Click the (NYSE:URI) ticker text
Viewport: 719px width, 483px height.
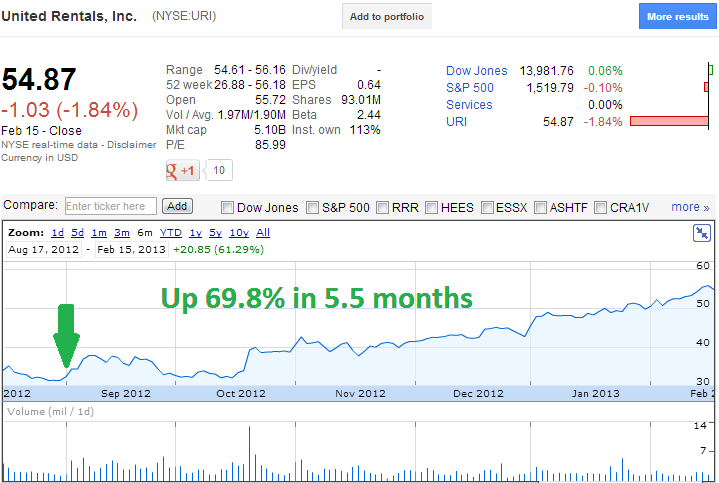pos(184,16)
